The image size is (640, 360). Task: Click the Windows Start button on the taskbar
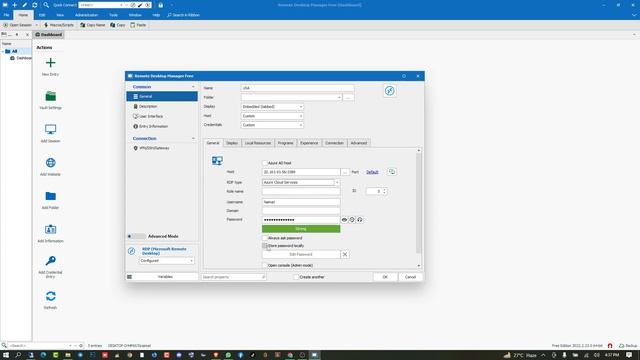6,355
